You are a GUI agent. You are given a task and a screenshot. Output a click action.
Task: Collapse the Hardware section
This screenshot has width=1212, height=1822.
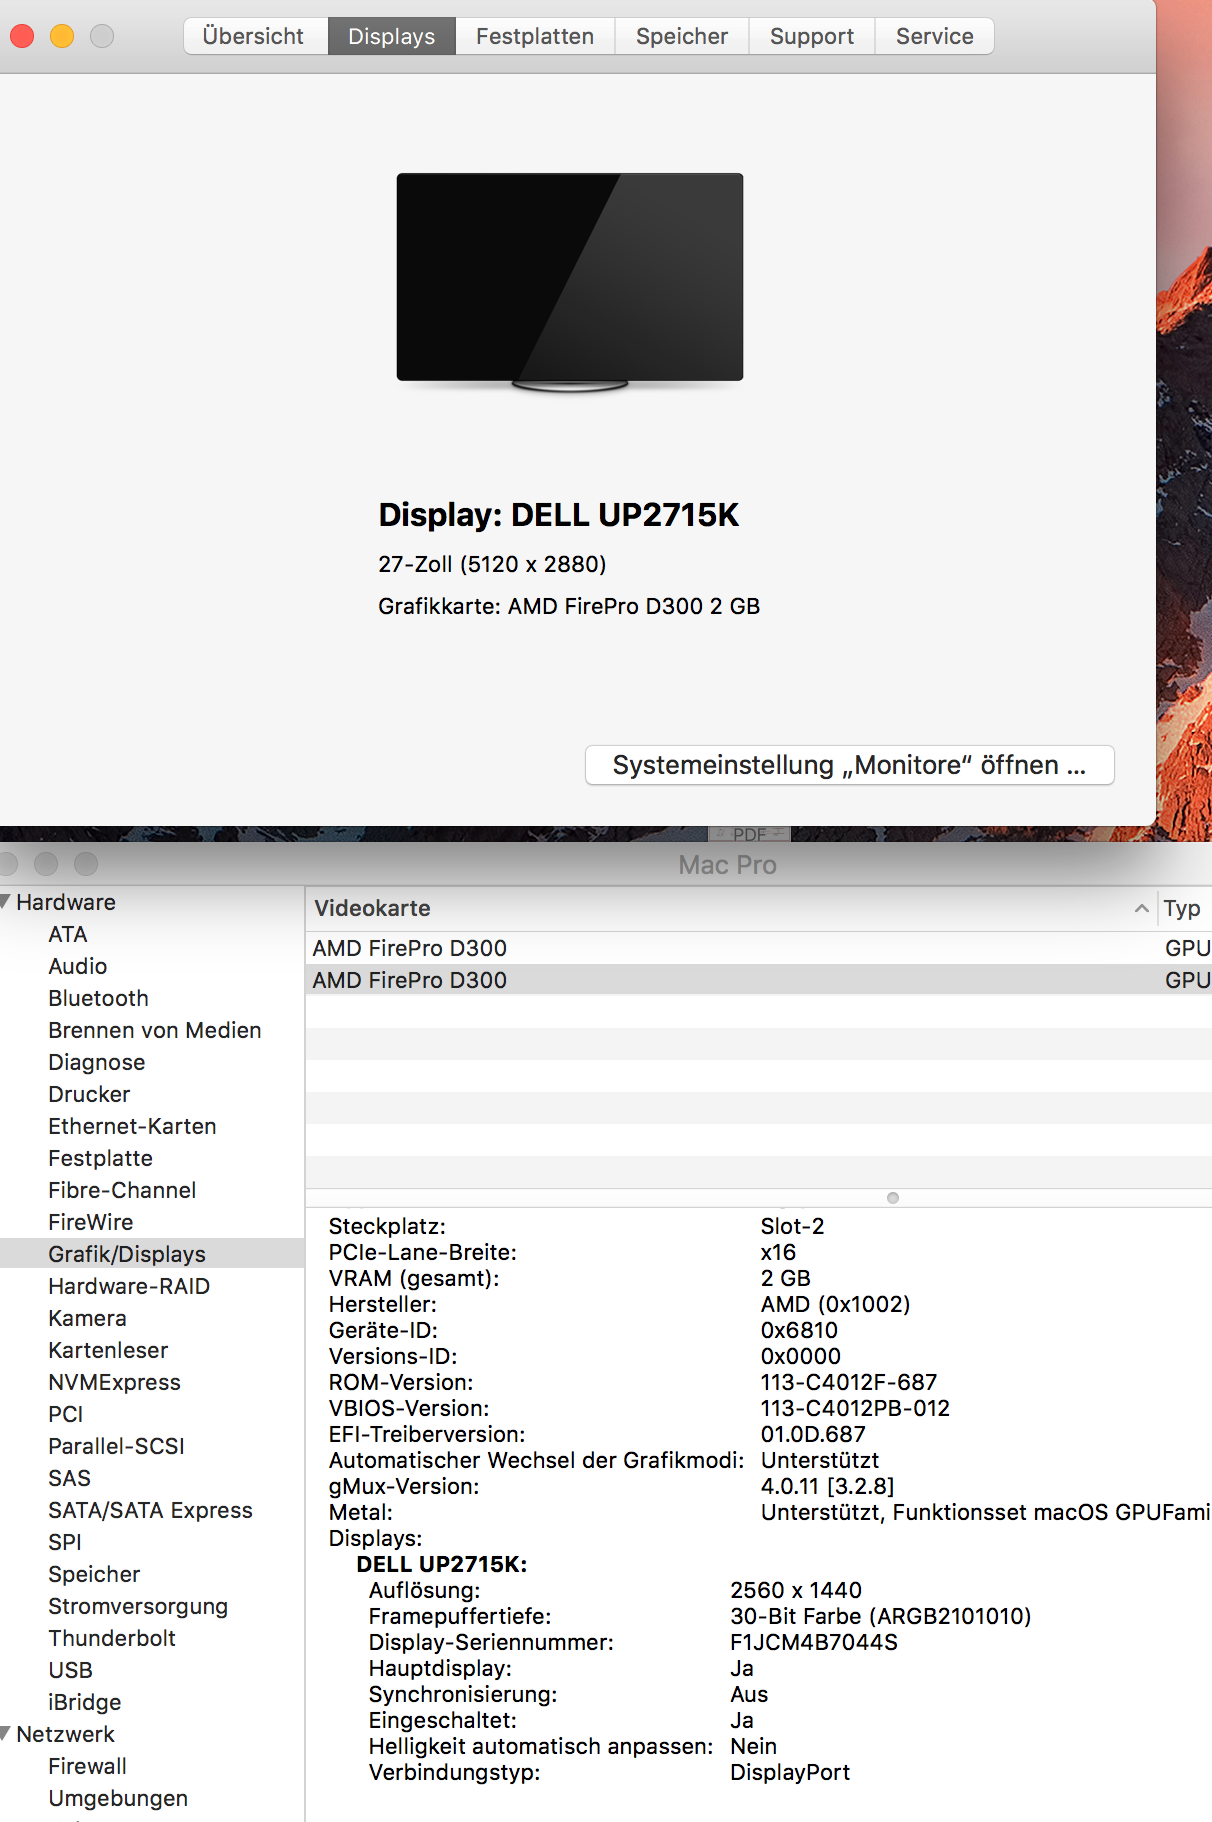[7, 901]
